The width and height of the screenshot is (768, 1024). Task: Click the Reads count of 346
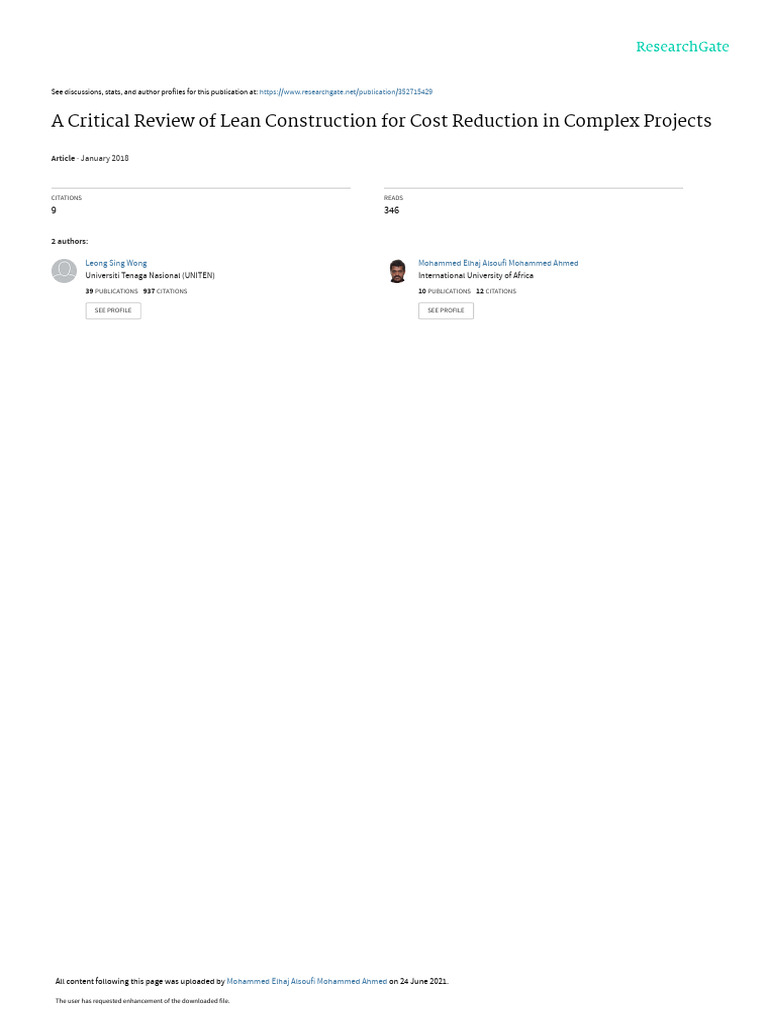click(392, 210)
